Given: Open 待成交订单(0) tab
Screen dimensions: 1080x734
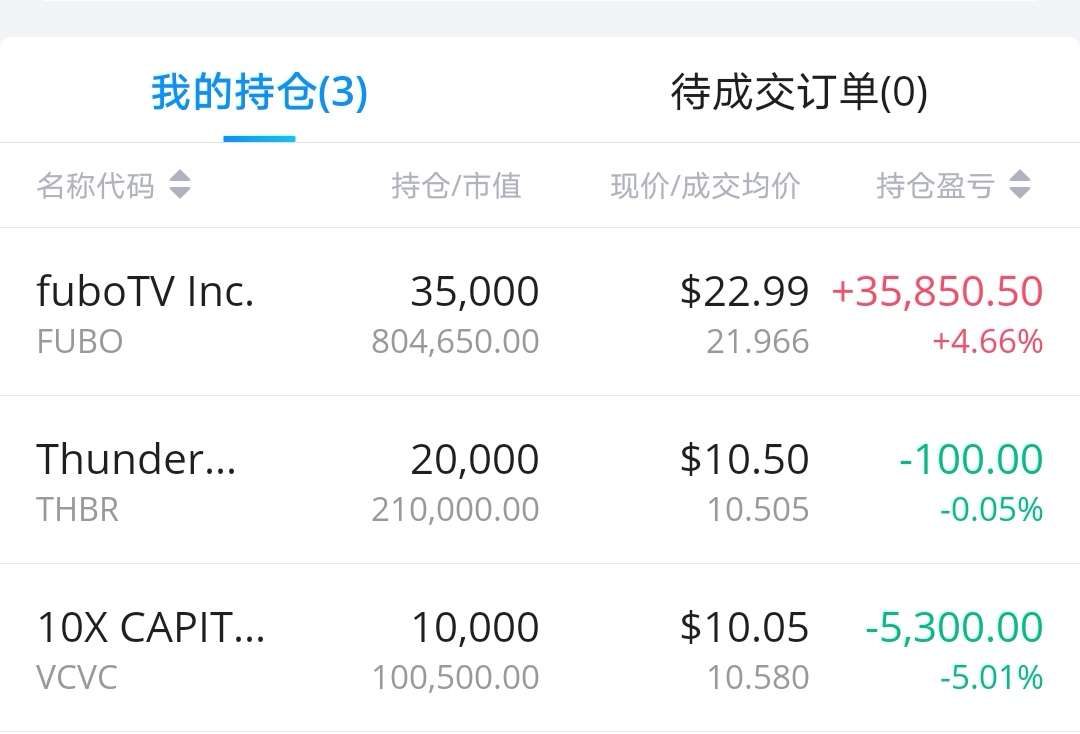Looking at the screenshot, I should point(799,93).
